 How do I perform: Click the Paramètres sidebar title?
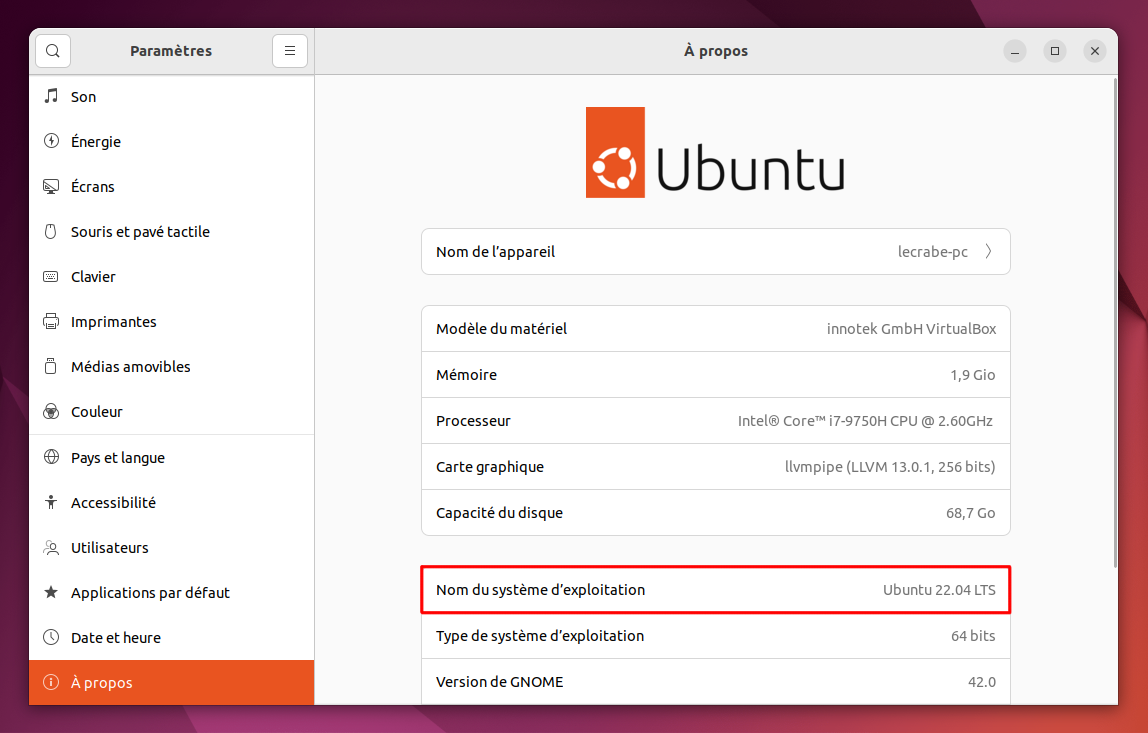pos(171,51)
